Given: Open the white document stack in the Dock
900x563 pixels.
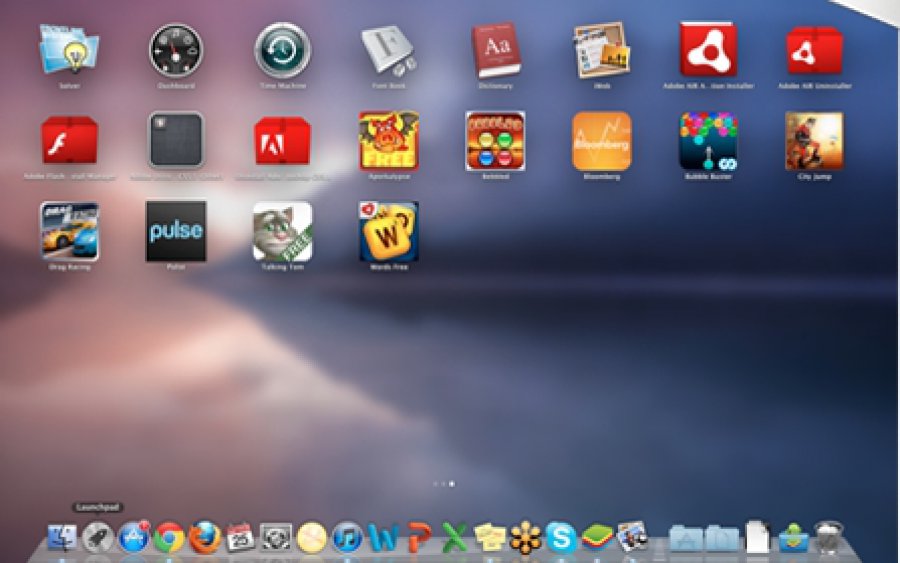Looking at the screenshot, I should point(758,538).
